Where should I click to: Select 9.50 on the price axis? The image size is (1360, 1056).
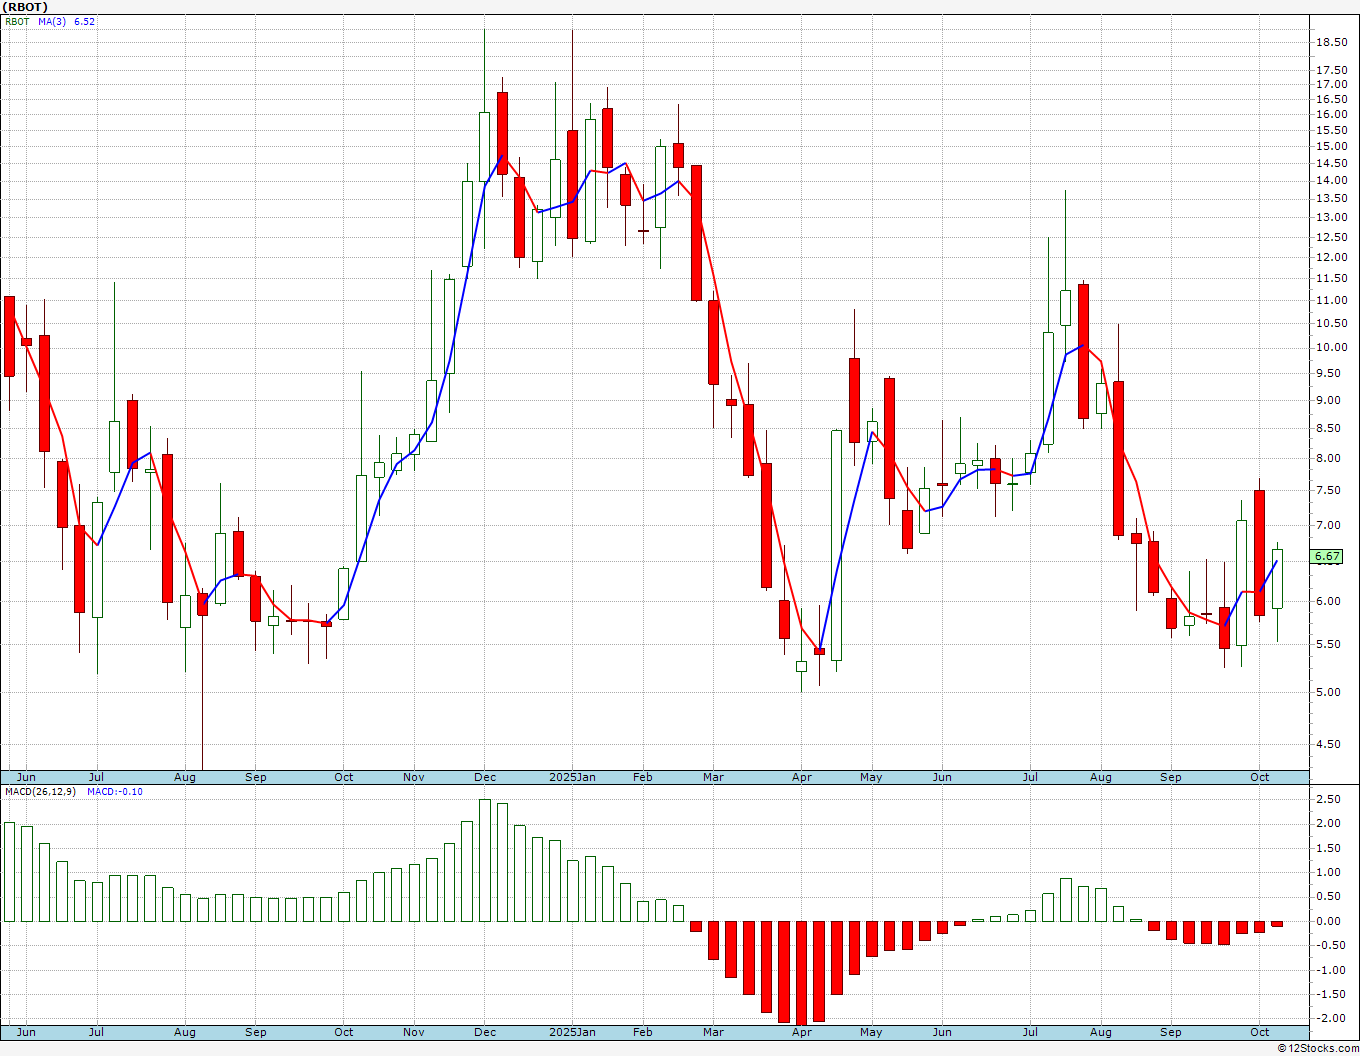click(x=1330, y=373)
